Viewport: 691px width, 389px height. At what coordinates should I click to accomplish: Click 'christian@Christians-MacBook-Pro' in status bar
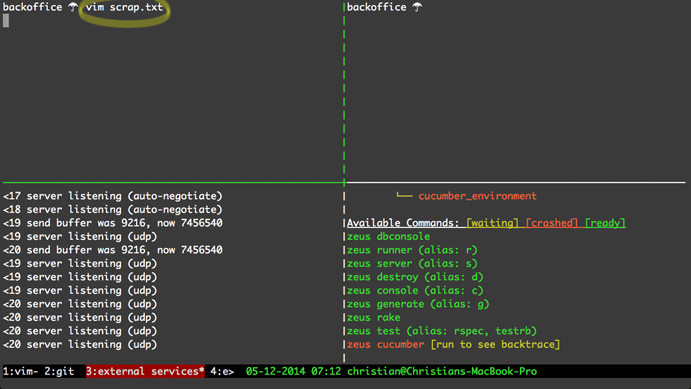442,371
